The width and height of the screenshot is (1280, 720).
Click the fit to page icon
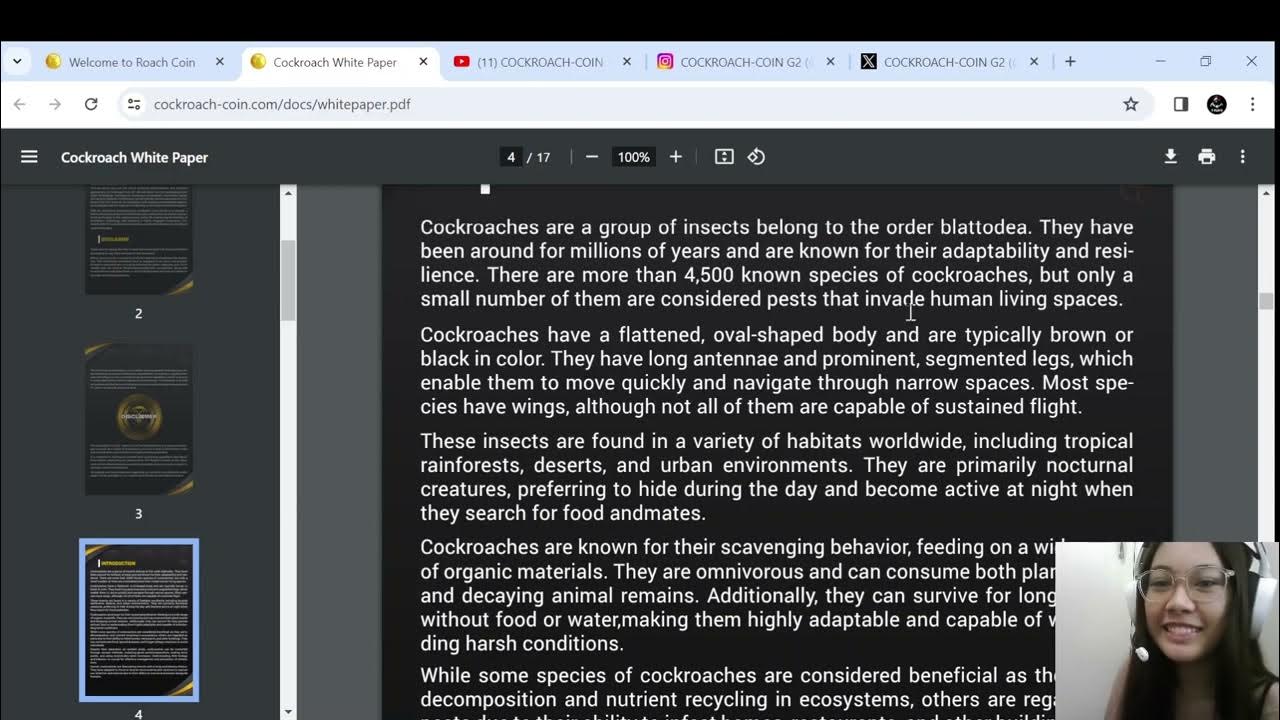(724, 157)
